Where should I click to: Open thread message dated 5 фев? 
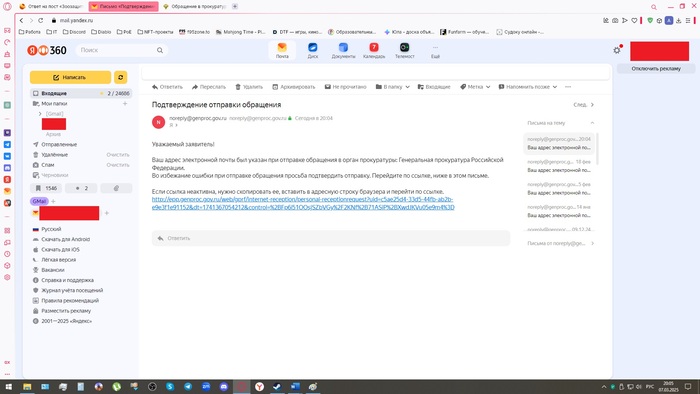(558, 189)
